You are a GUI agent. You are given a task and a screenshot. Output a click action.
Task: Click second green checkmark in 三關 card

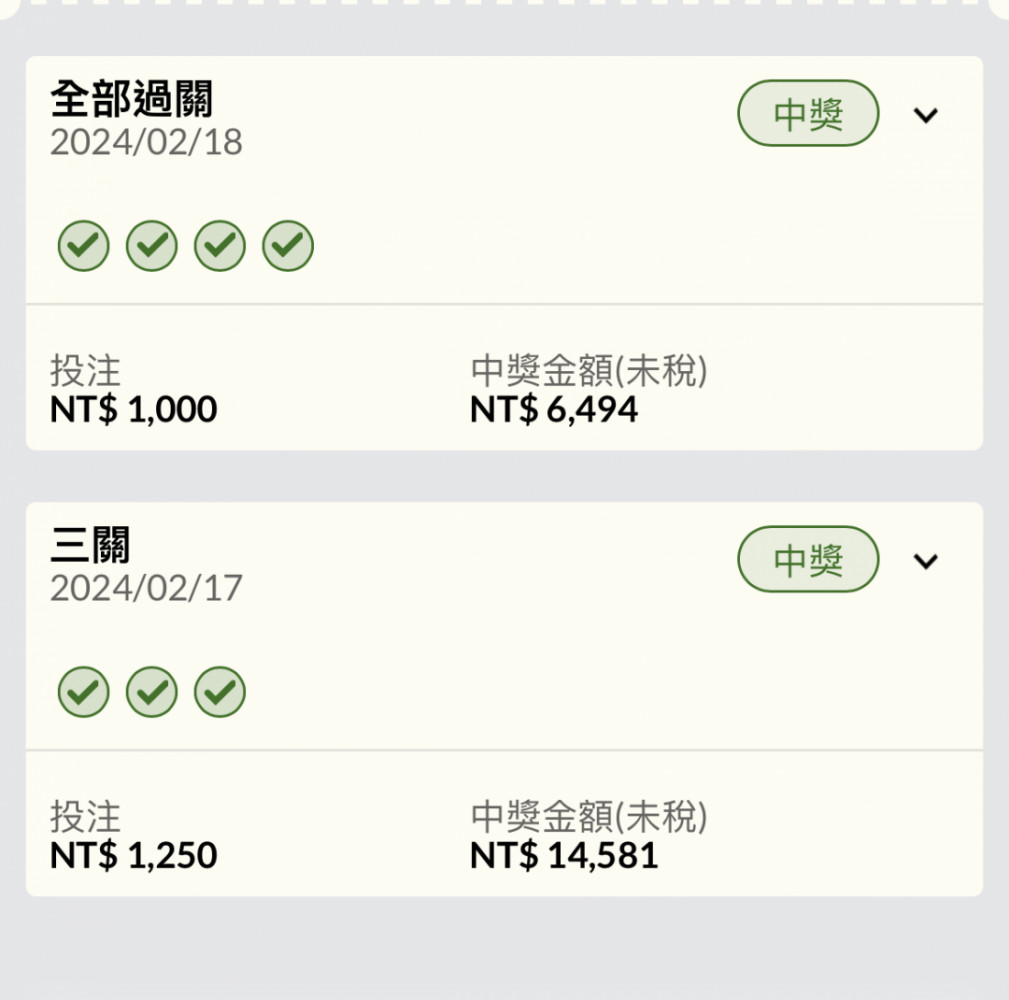point(152,692)
